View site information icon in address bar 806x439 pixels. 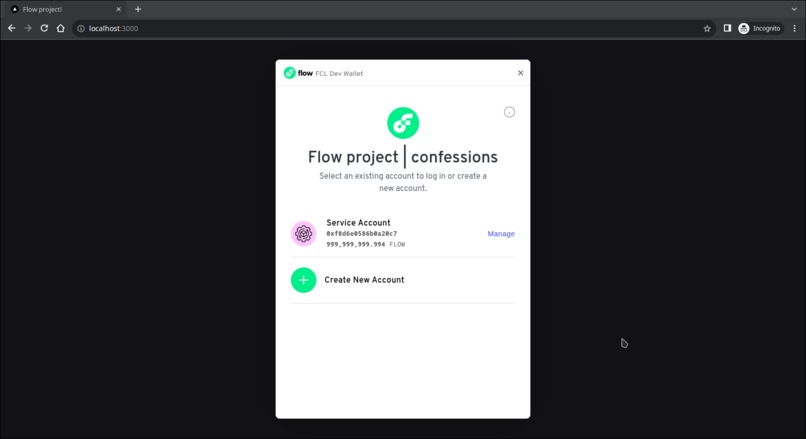click(x=81, y=28)
